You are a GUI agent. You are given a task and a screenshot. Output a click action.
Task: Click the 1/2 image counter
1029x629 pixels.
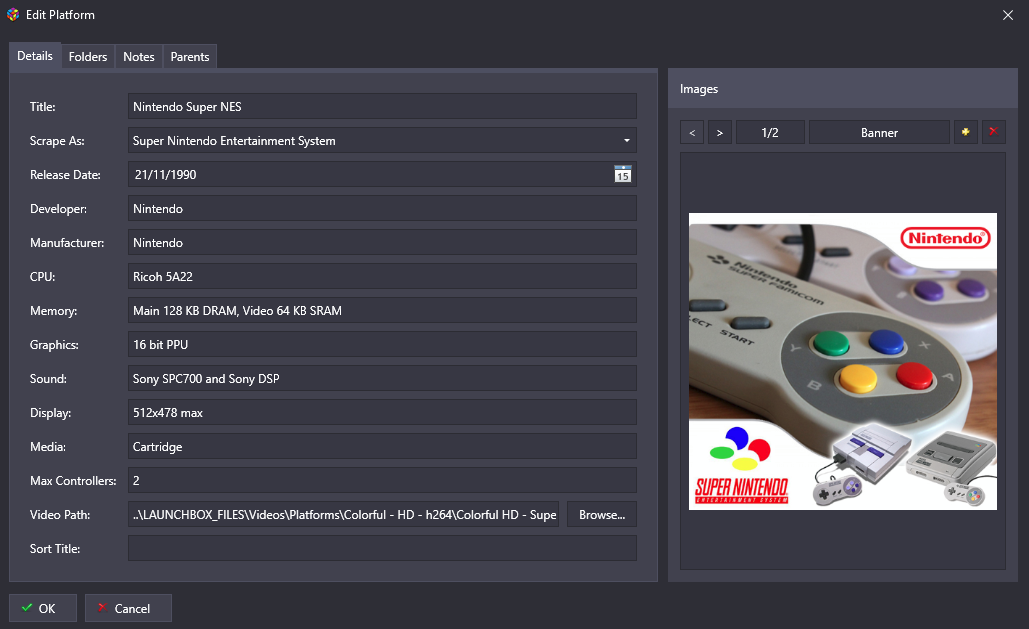tap(770, 132)
